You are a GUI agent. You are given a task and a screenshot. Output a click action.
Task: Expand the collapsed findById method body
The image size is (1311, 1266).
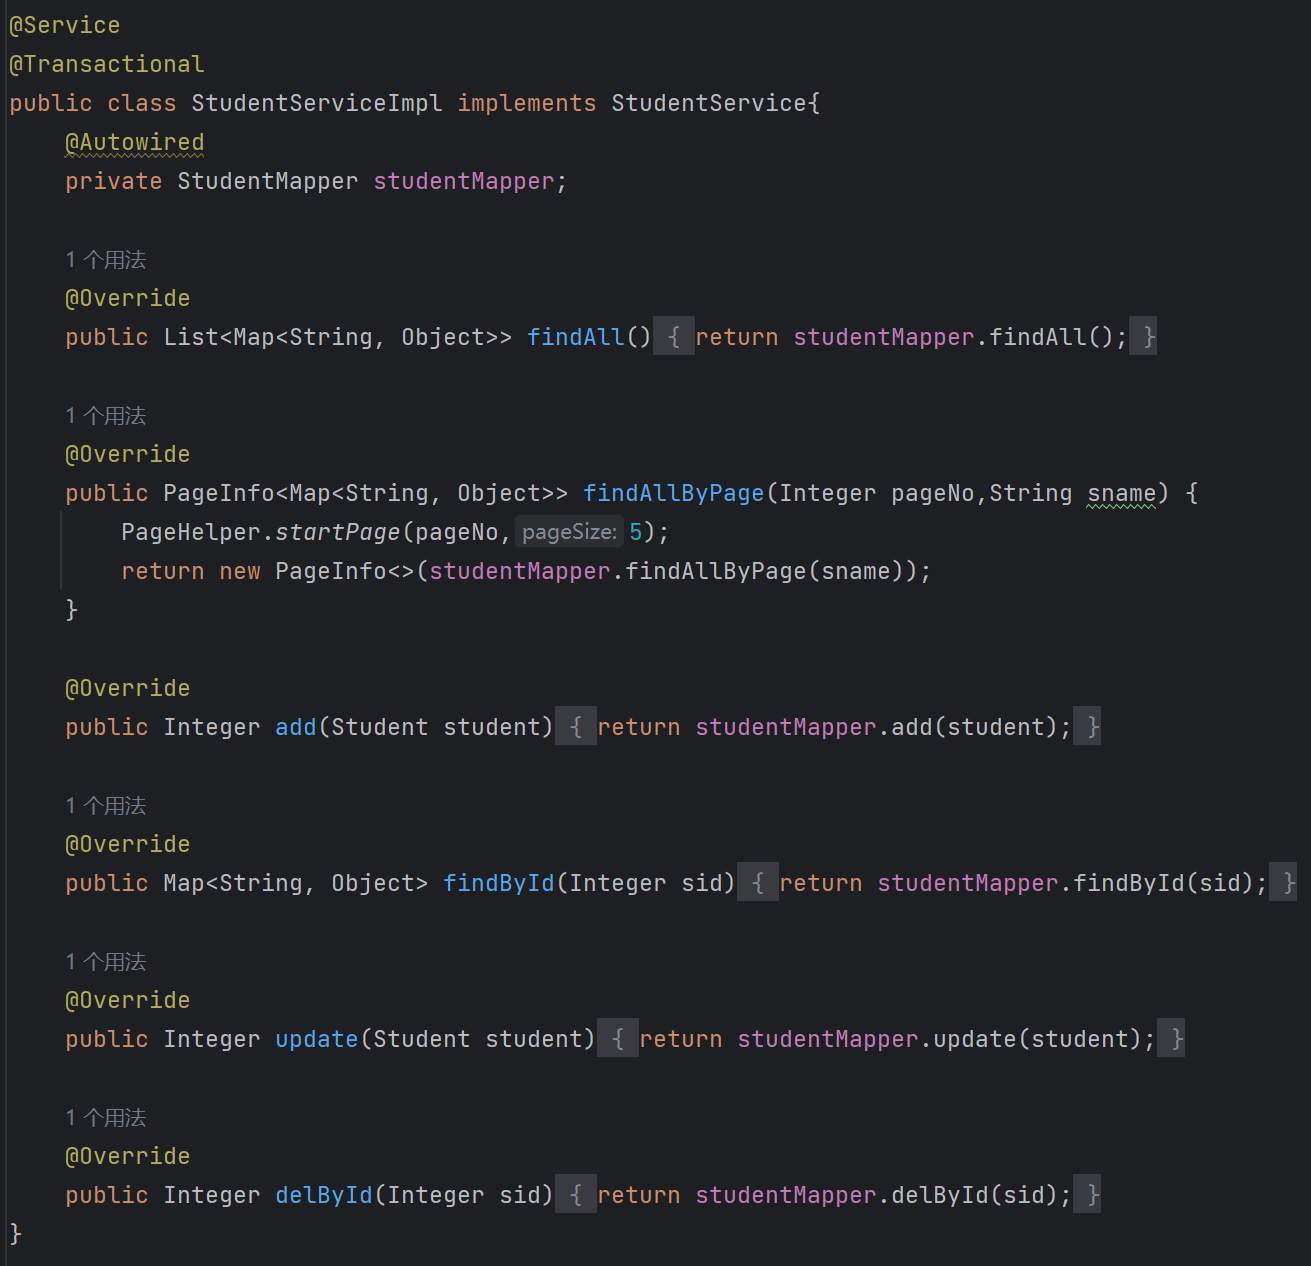click(x=758, y=883)
